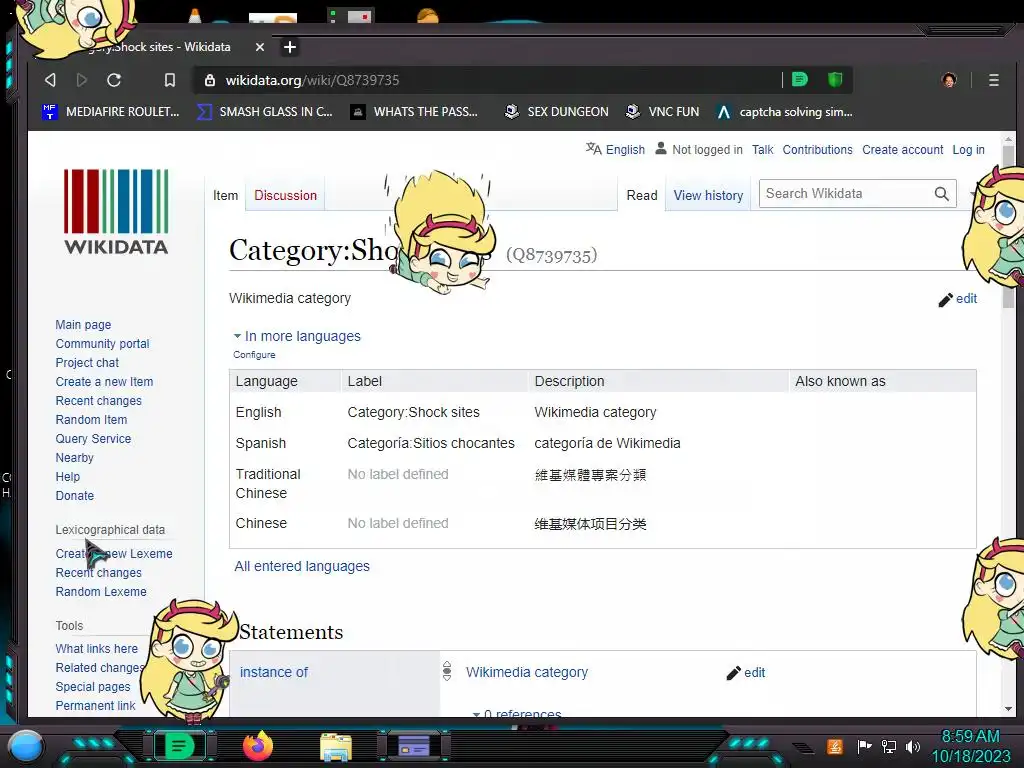Open the purple window taskbar icon
Screen dimensions: 1024x768
tap(414, 746)
